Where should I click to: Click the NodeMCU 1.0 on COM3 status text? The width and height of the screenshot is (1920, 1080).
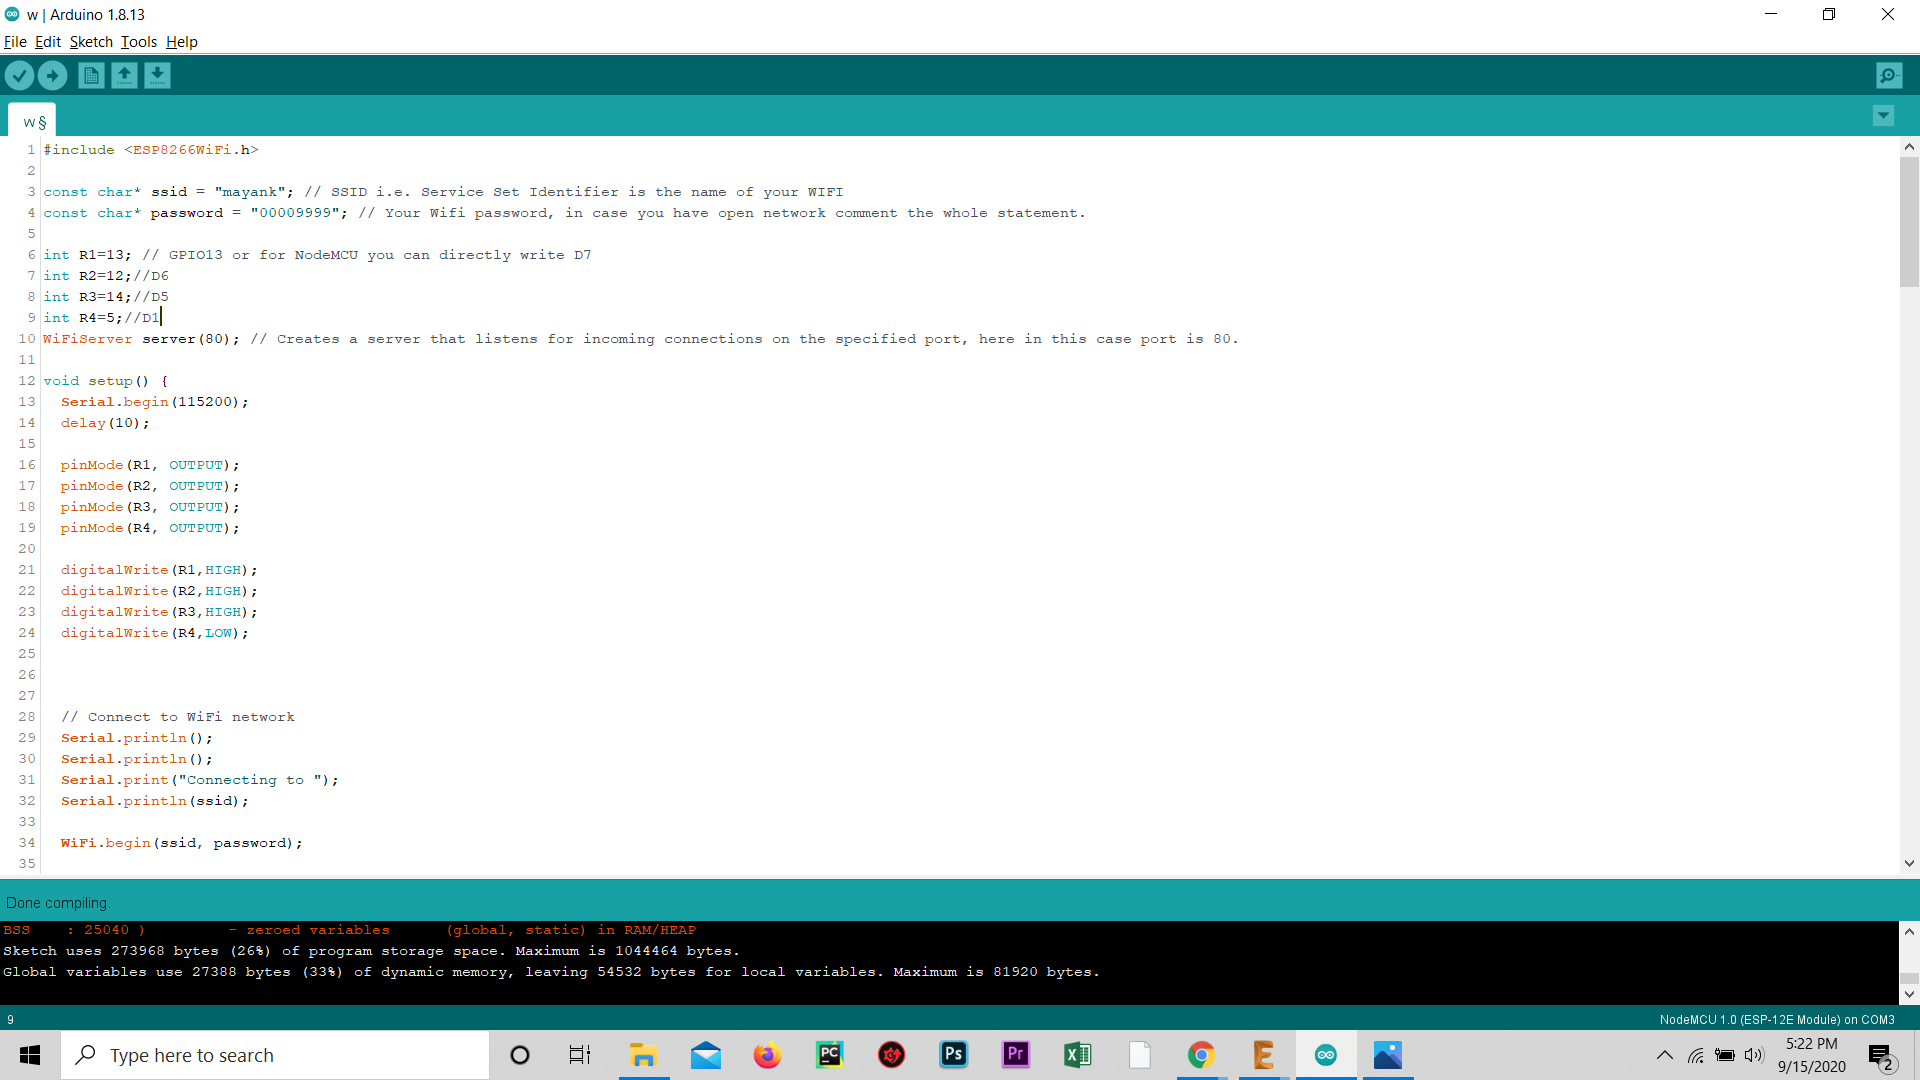(1777, 1020)
